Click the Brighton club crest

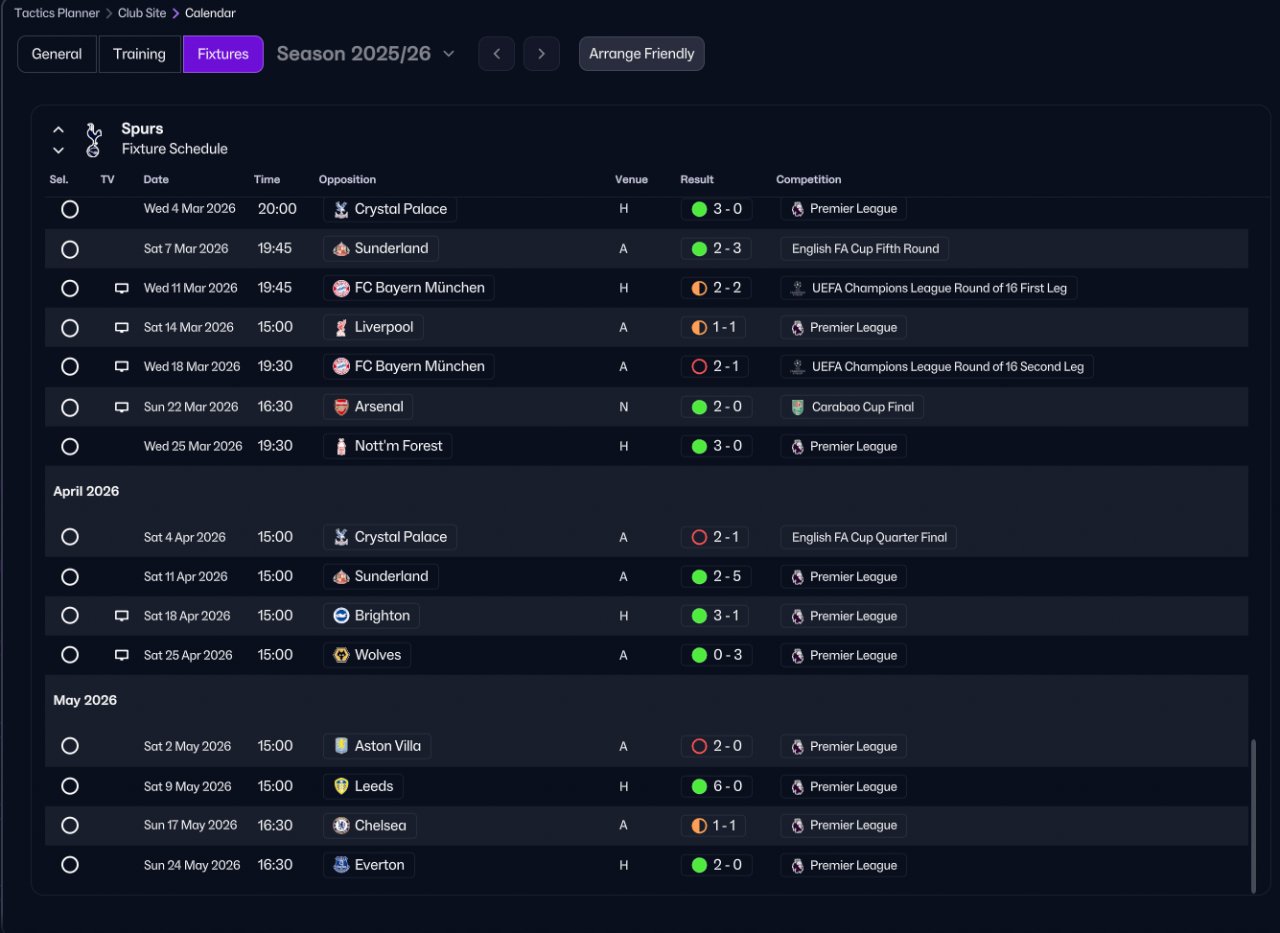(341, 616)
